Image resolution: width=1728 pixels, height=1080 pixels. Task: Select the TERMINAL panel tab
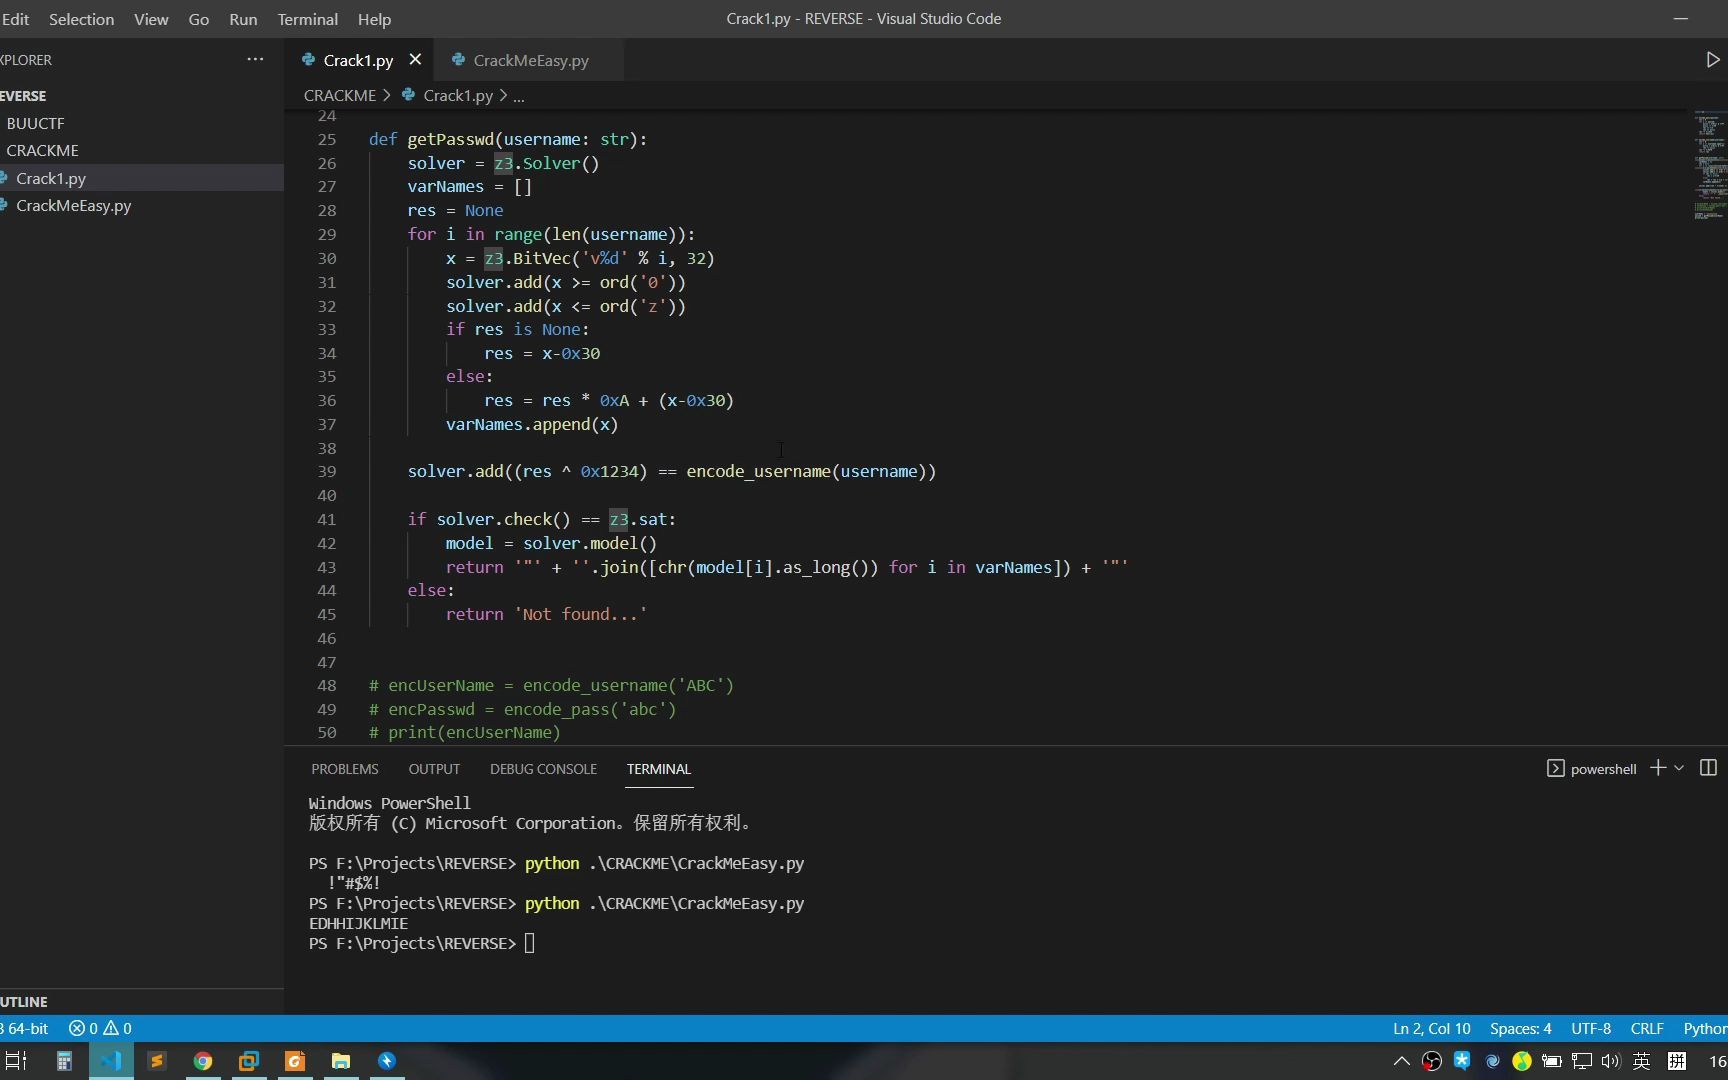point(659,769)
